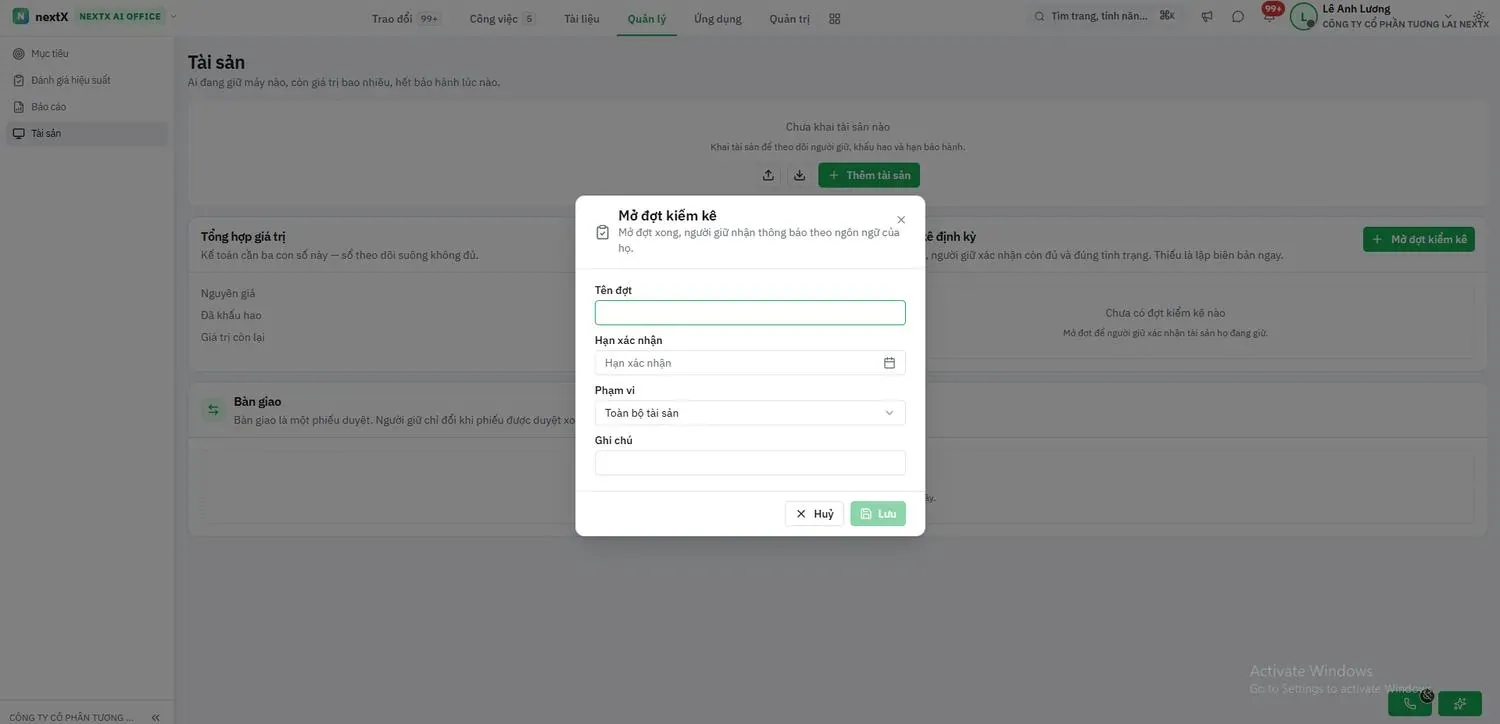
Task: Expand the Phạm vi dropdown
Action: pos(750,413)
